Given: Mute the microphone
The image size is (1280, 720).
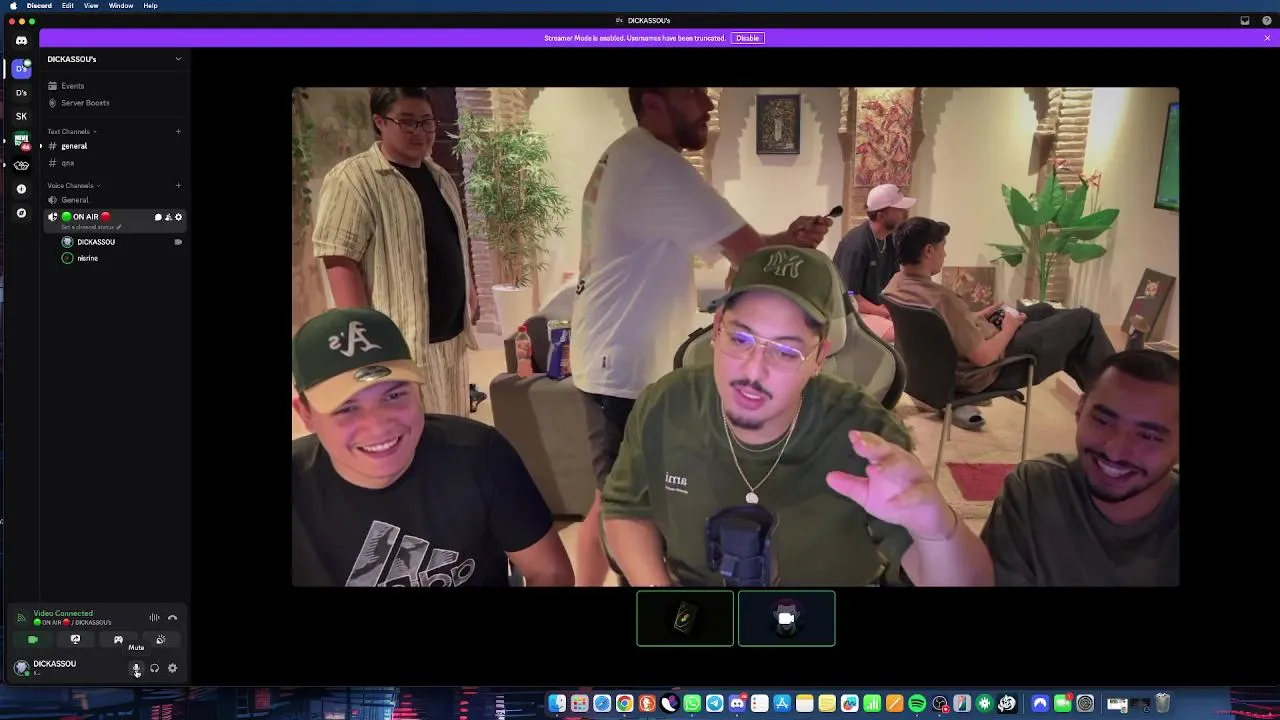Looking at the screenshot, I should 137,669.
